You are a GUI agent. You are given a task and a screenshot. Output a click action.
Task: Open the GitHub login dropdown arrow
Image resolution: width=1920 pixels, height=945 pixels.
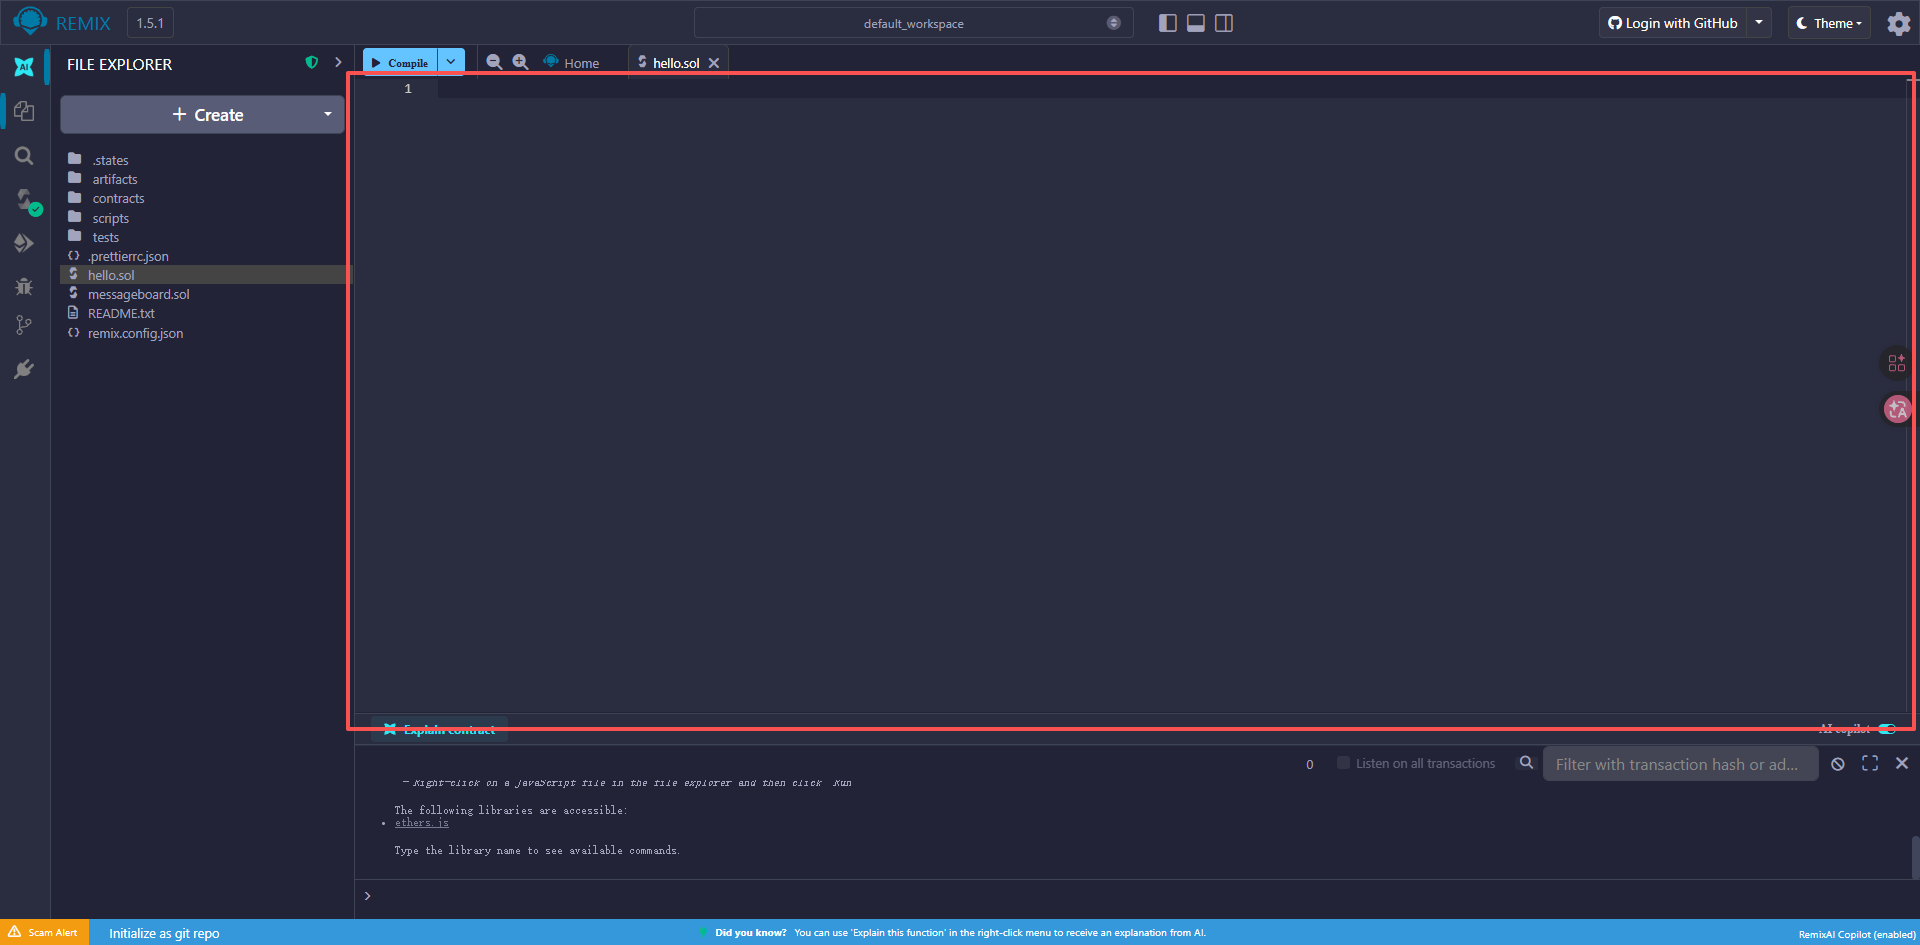(x=1759, y=23)
